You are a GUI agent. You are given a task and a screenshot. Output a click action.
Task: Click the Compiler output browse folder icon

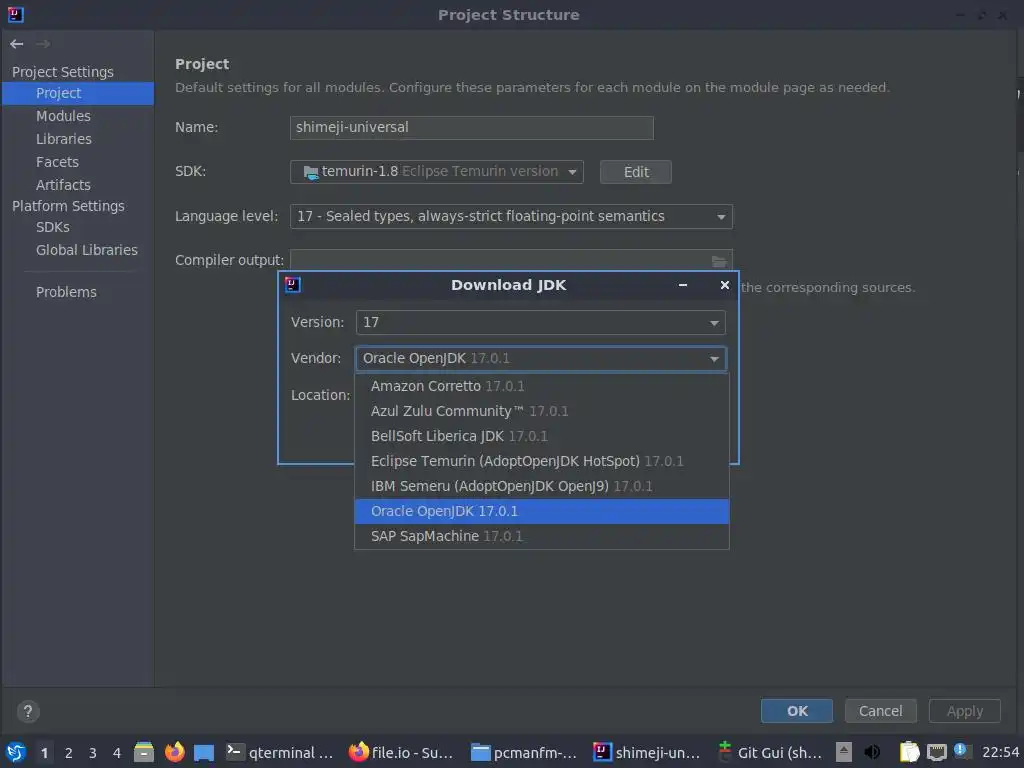point(718,261)
